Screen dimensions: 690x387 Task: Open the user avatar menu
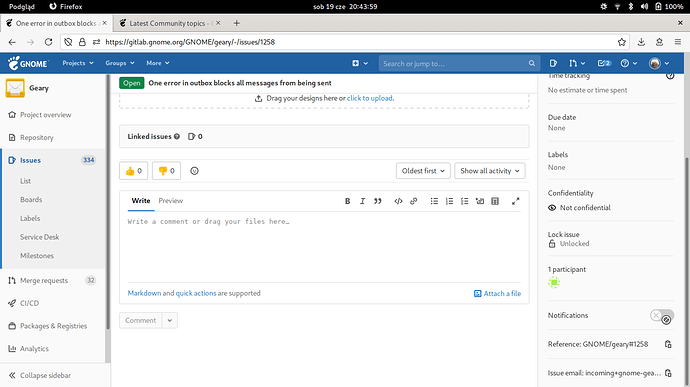[659, 63]
